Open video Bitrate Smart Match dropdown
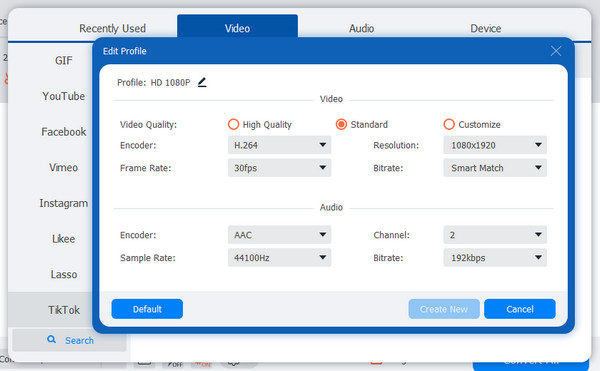This screenshot has height=371, width=600. [x=495, y=168]
